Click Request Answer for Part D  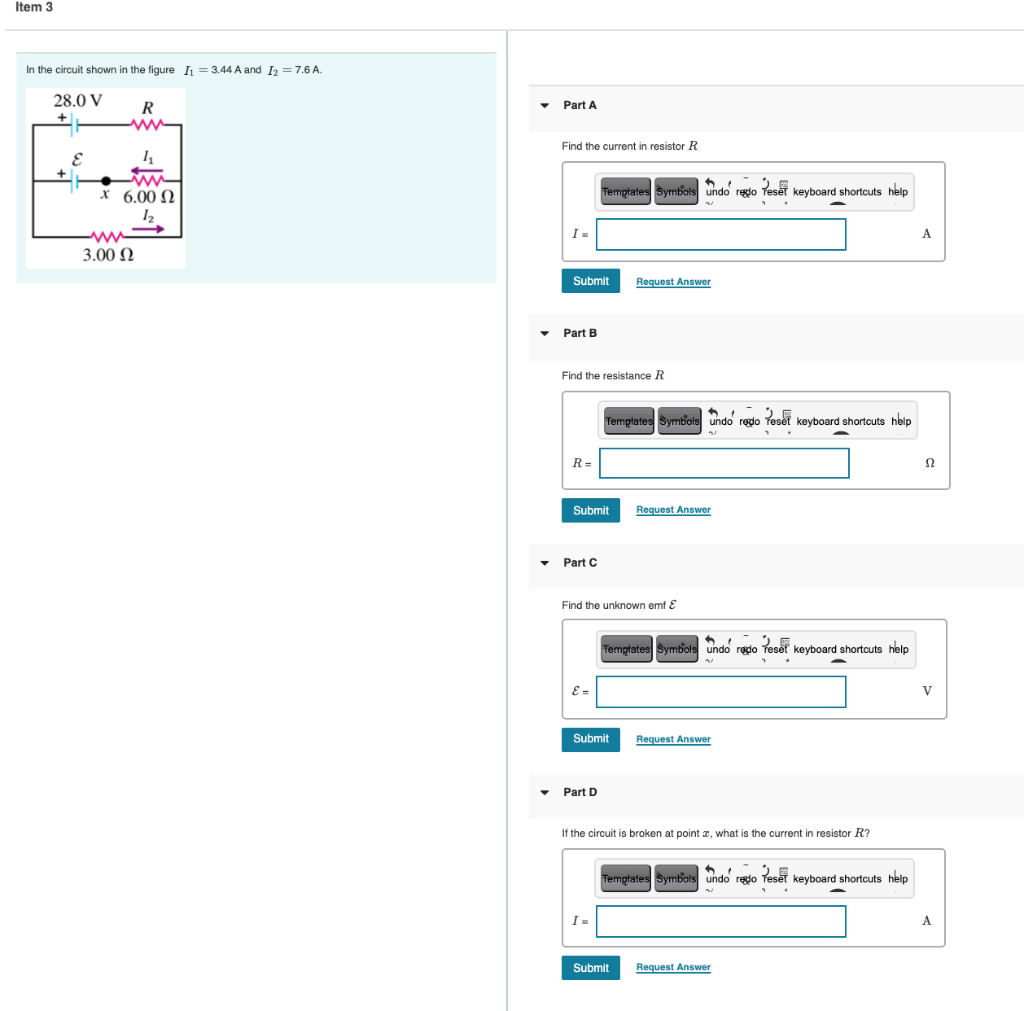tap(673, 967)
